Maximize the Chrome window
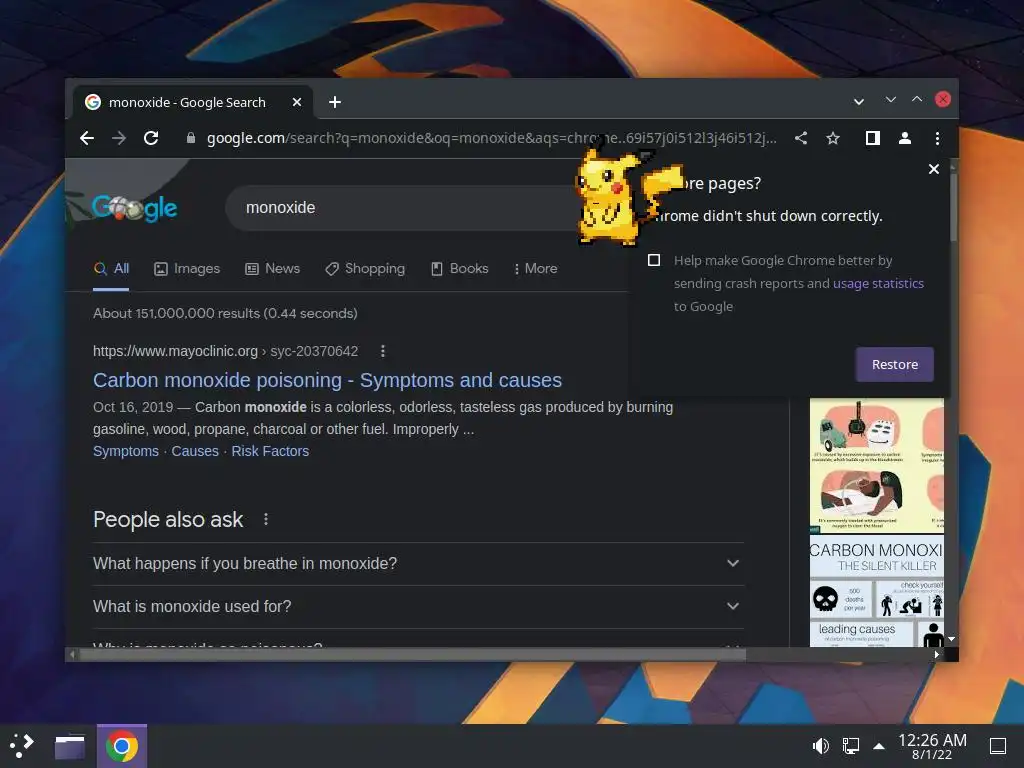The image size is (1024, 768). [x=917, y=99]
